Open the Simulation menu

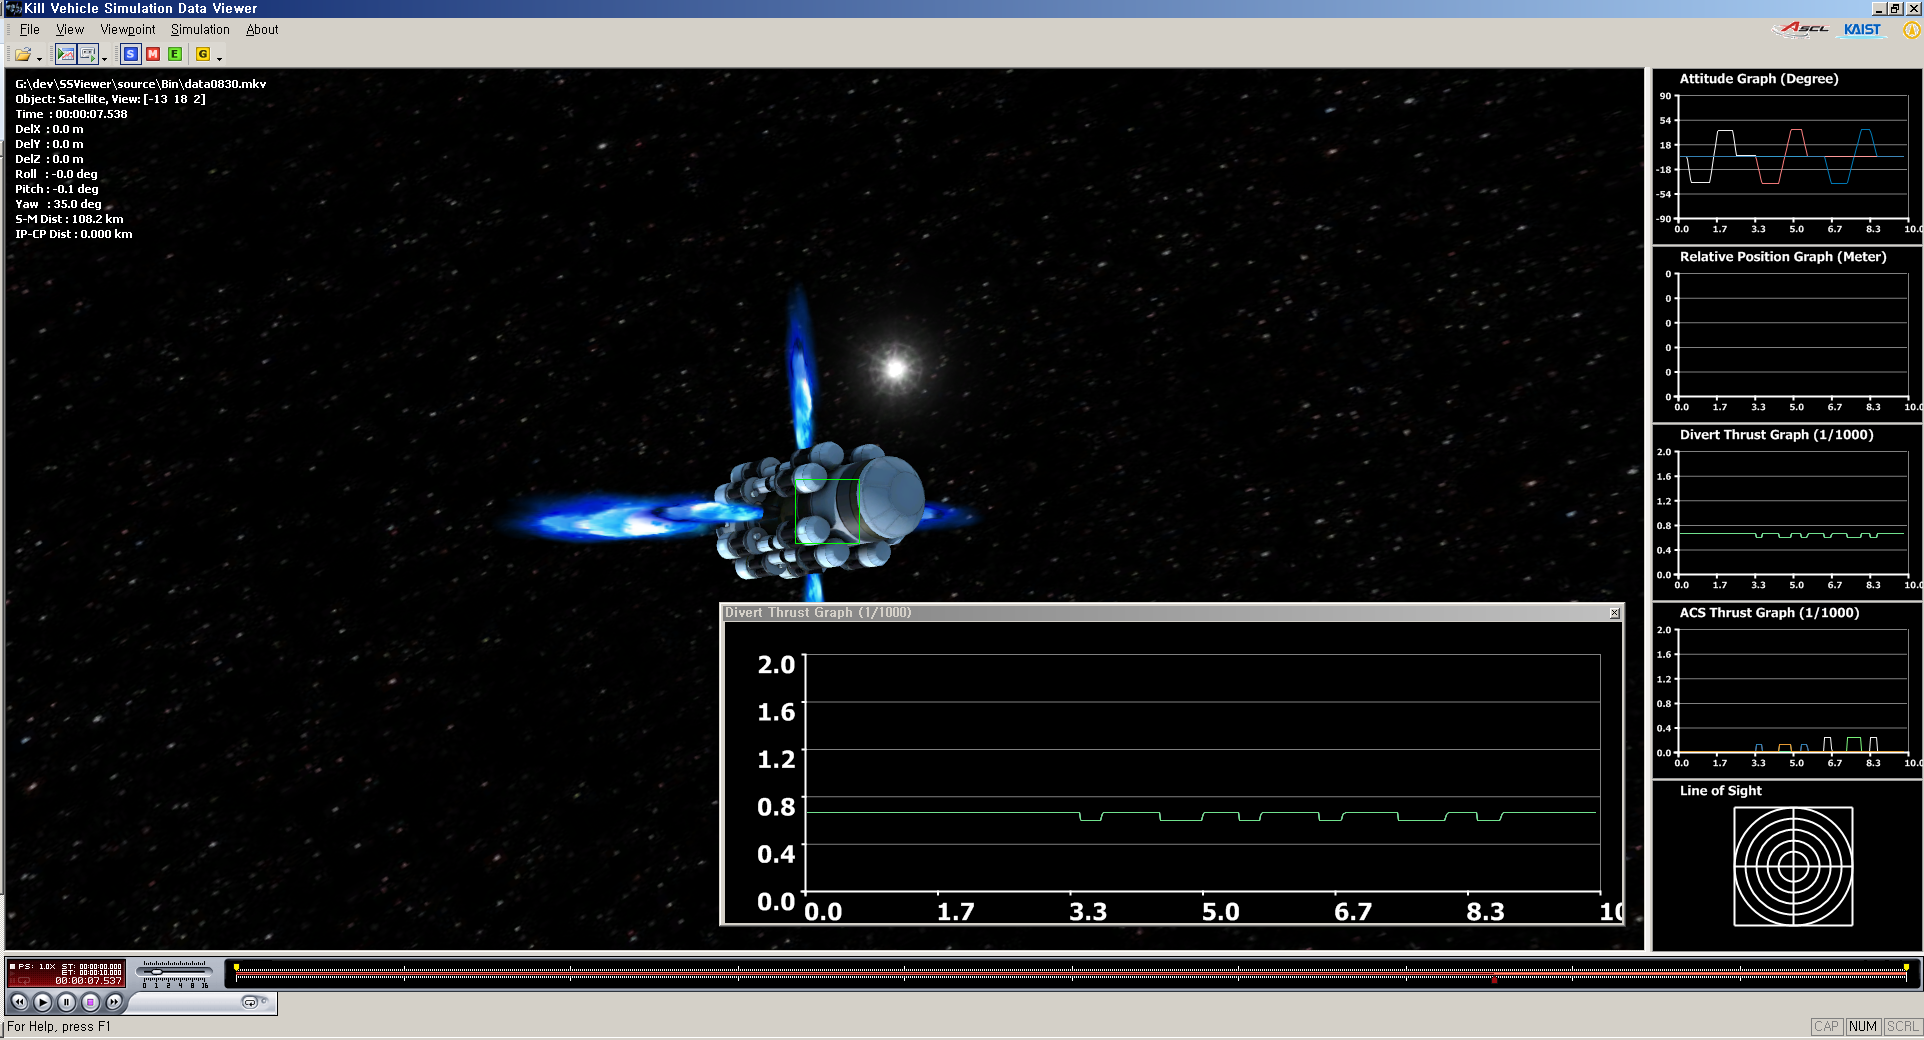pos(200,29)
